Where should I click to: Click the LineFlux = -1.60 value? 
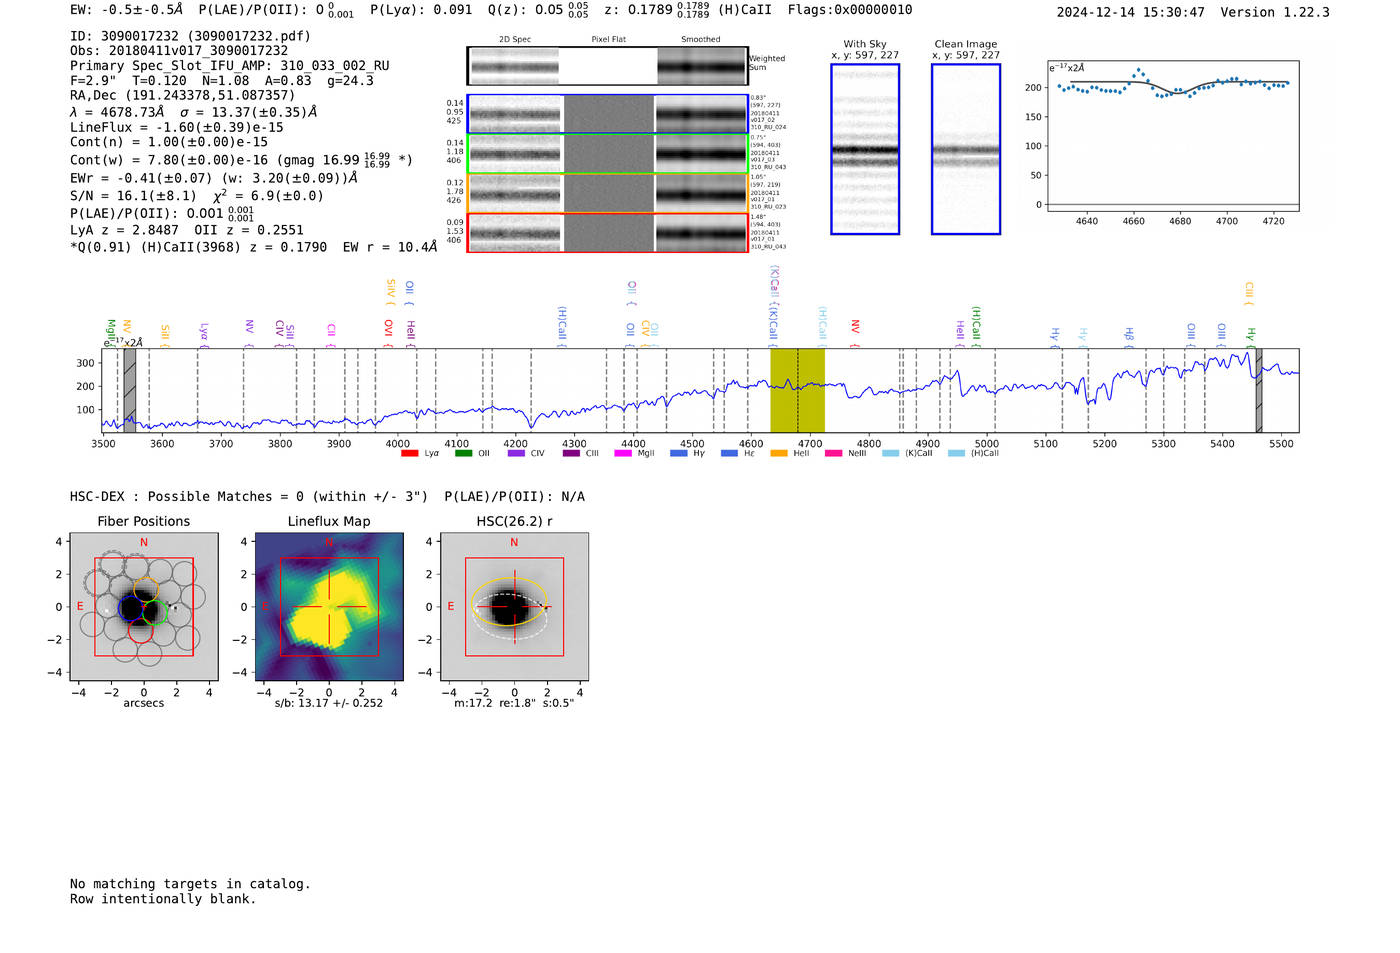[177, 128]
